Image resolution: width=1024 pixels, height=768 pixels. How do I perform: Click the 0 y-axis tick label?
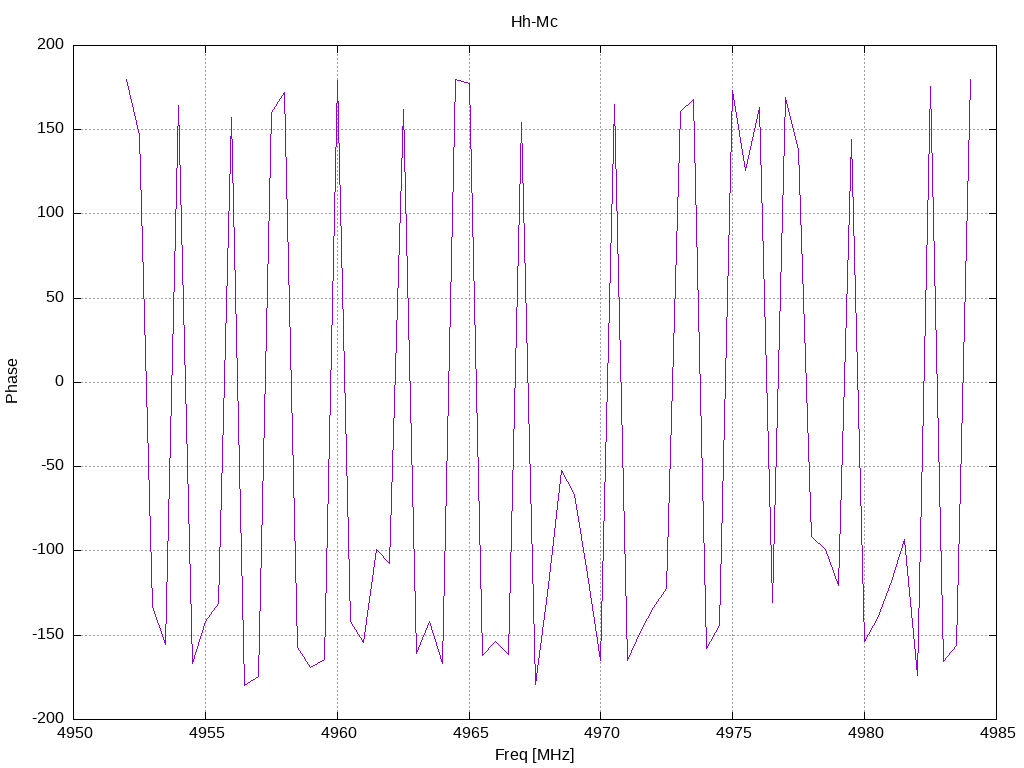(59, 381)
